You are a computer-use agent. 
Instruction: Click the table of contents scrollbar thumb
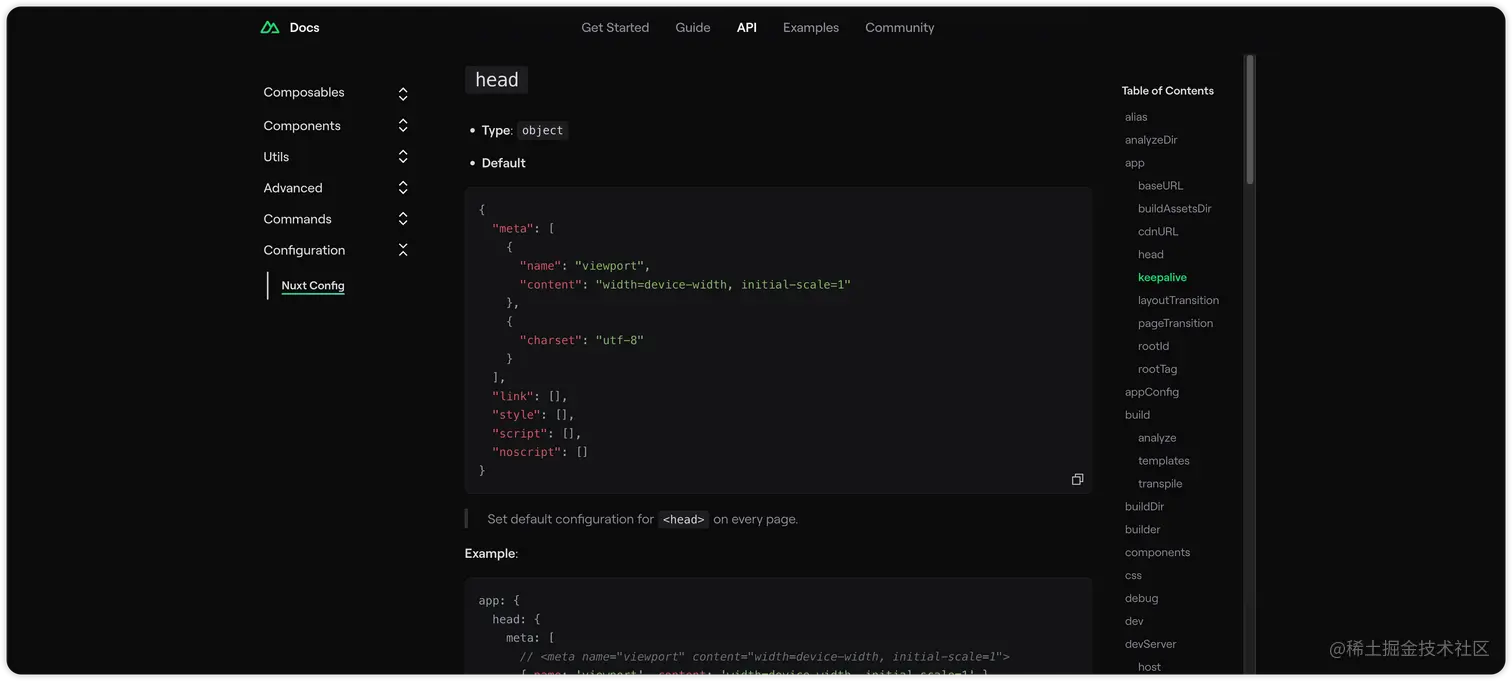1250,120
